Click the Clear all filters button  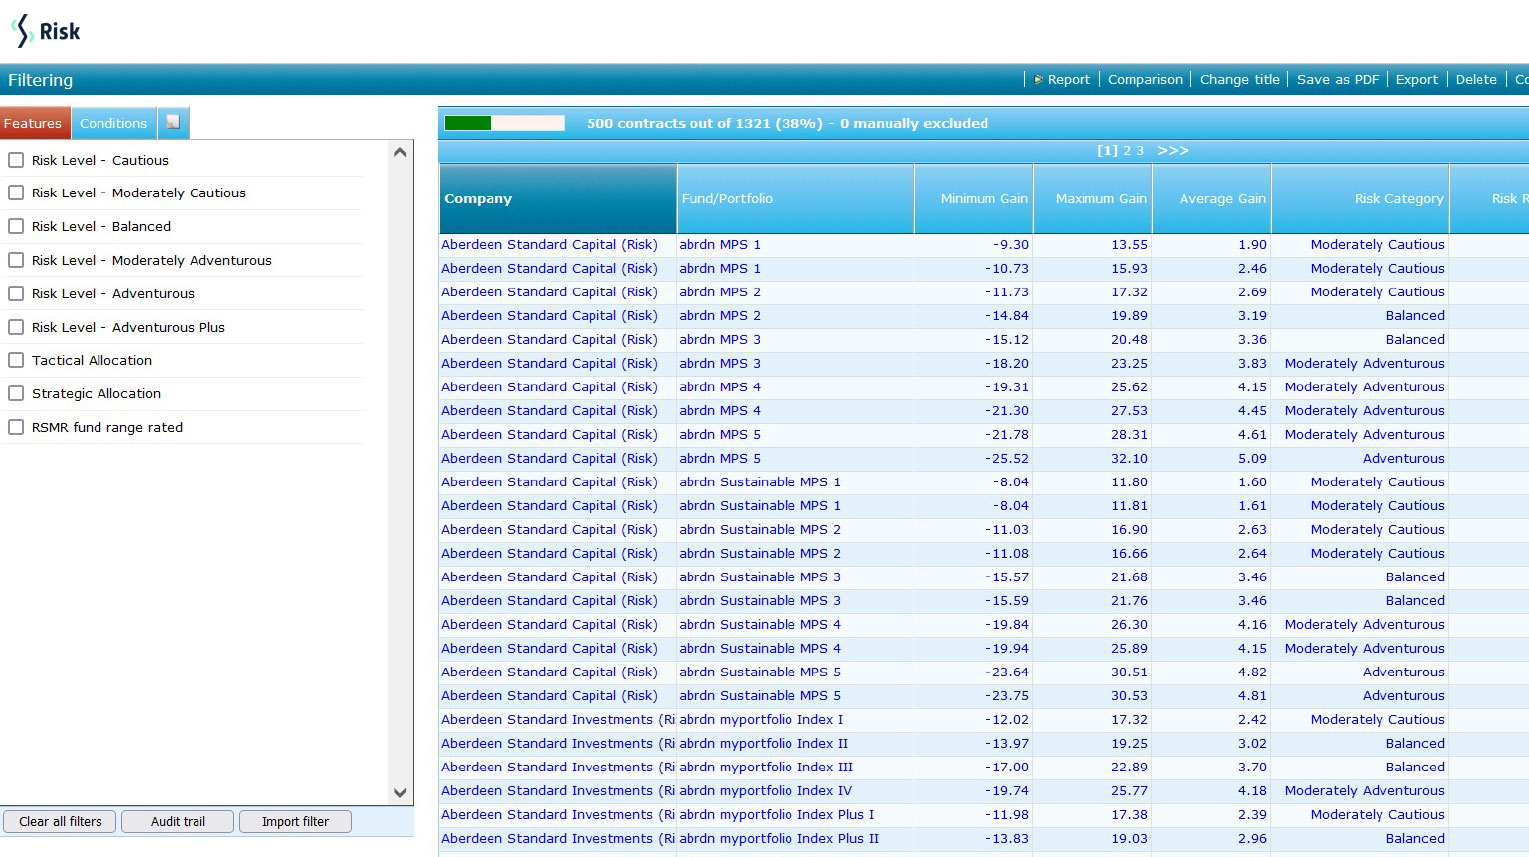[60, 821]
